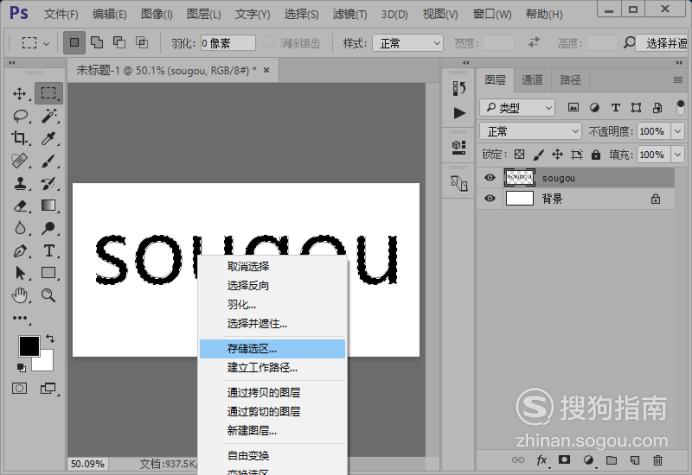Screen dimensions: 692x475
Task: Choose New Selection mode in options bar
Action: tap(74, 43)
